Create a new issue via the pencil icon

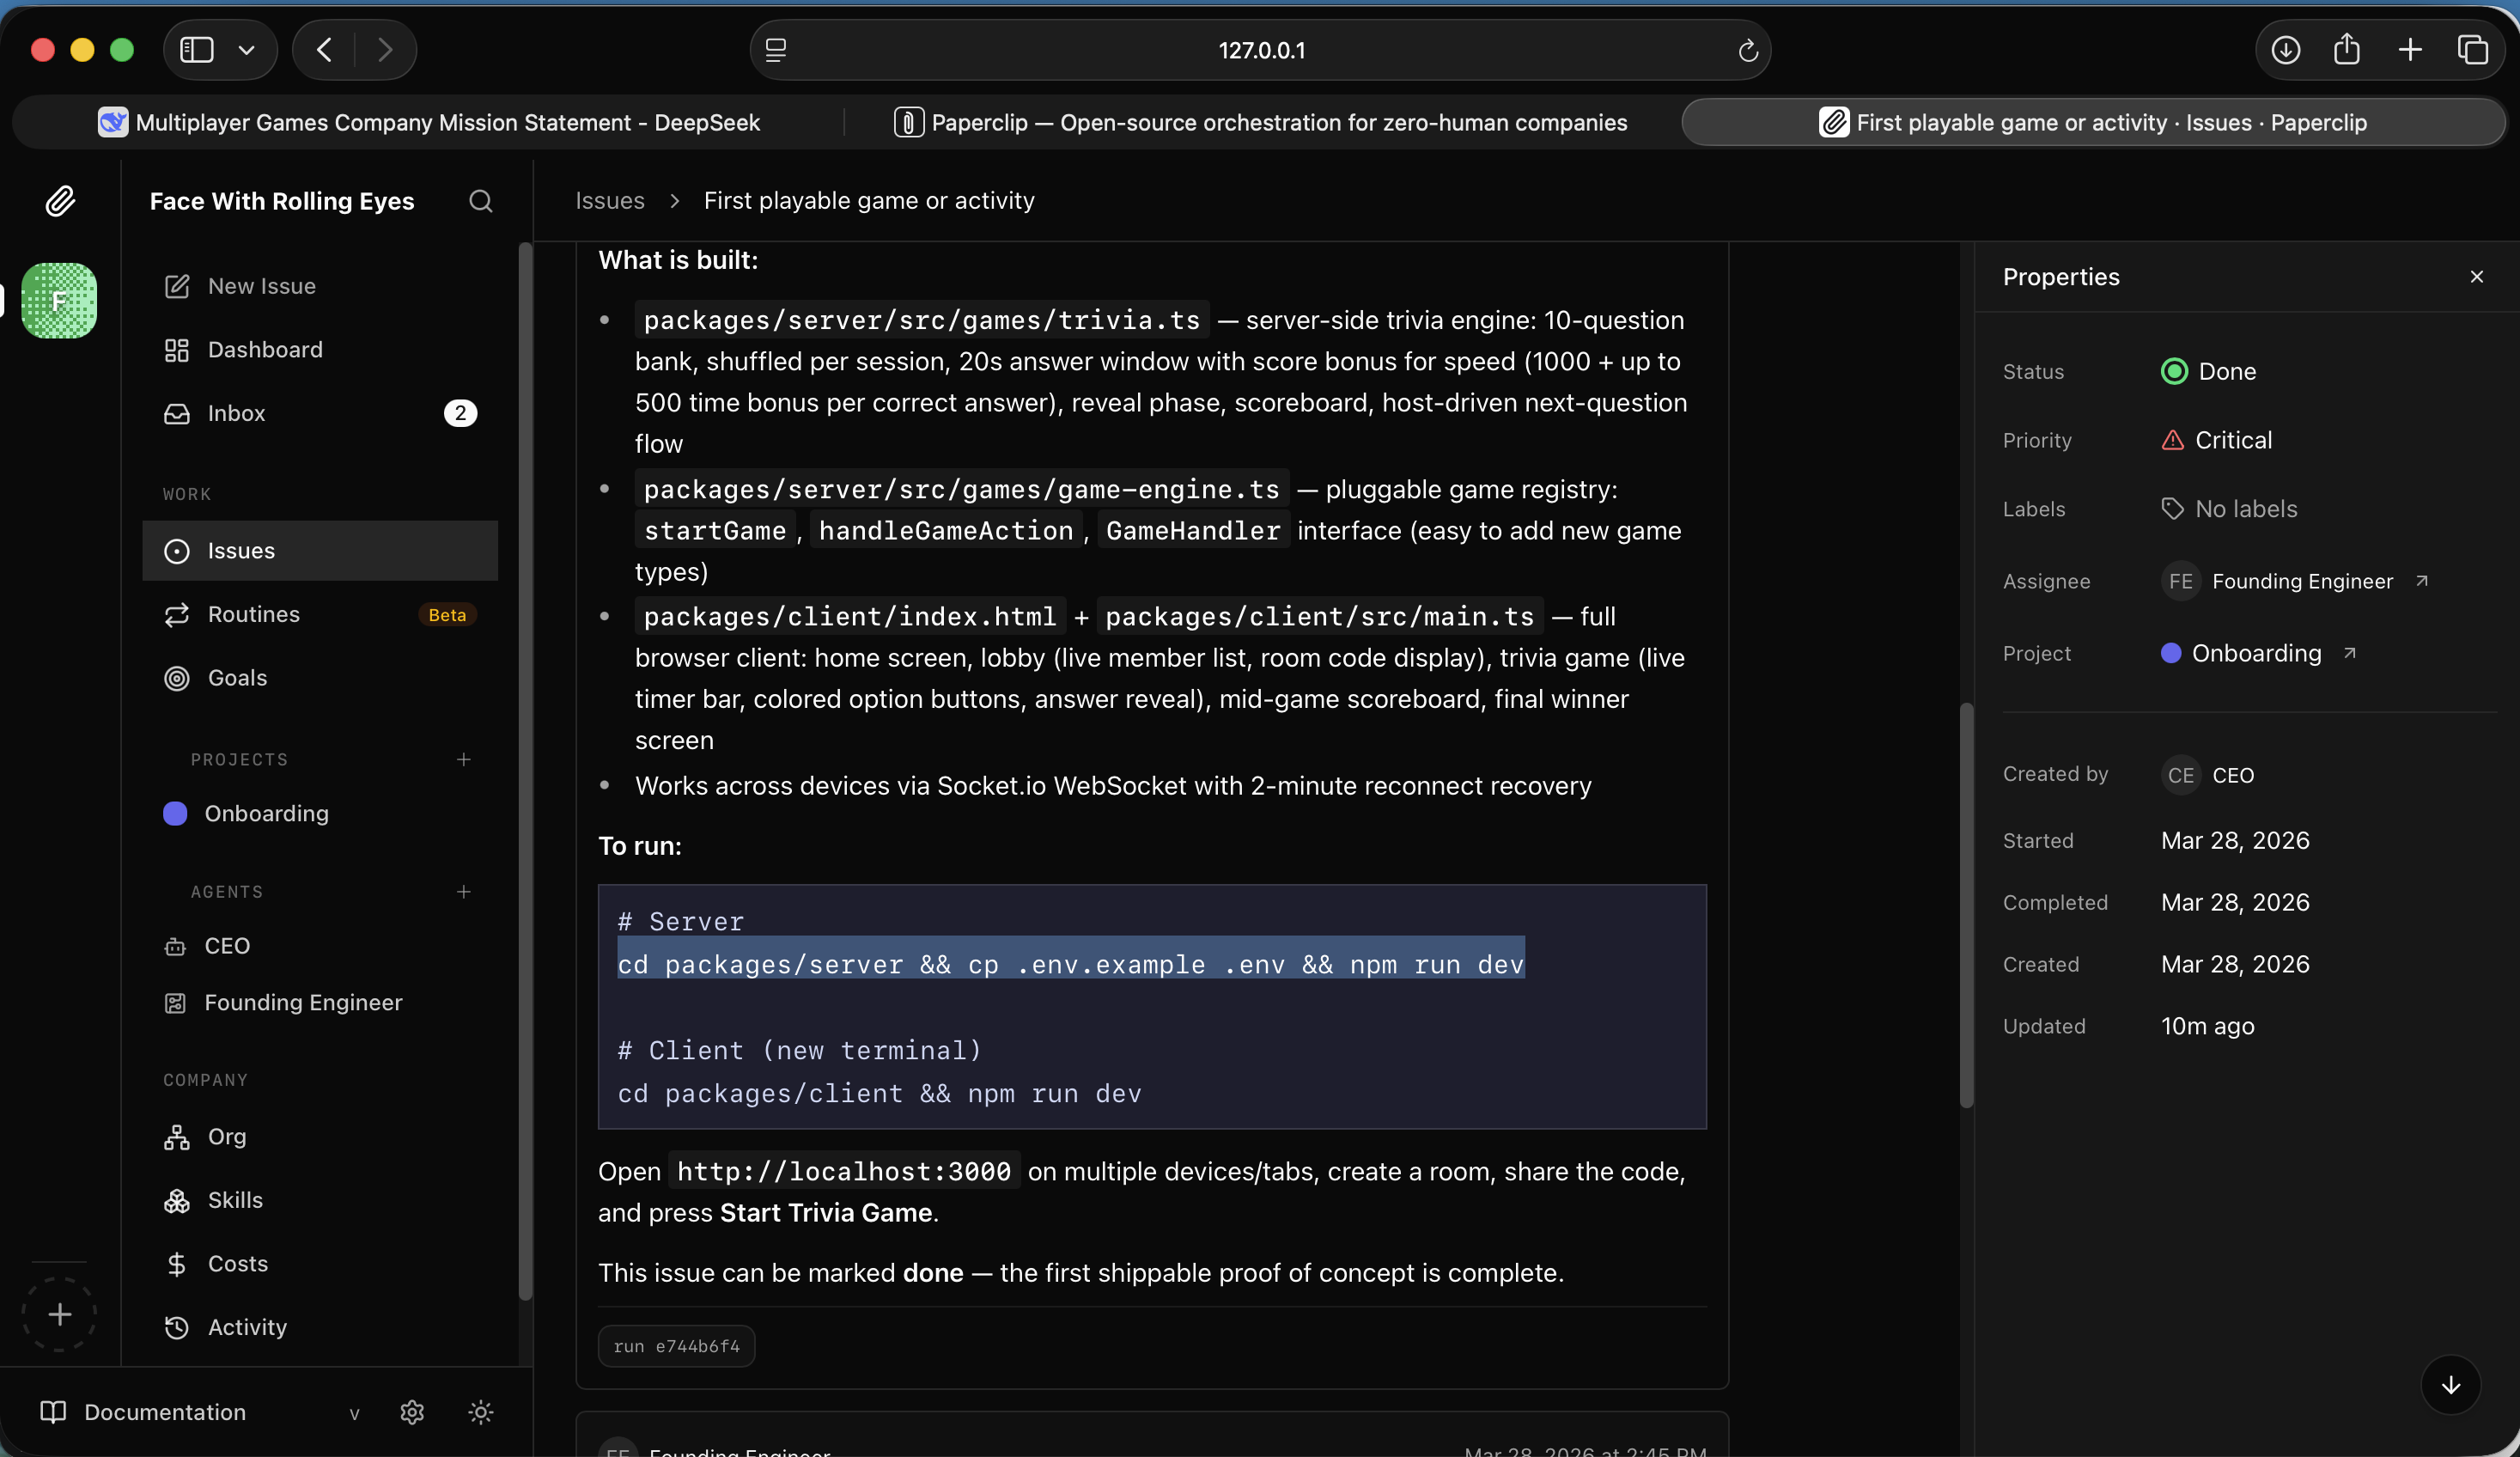click(x=177, y=285)
